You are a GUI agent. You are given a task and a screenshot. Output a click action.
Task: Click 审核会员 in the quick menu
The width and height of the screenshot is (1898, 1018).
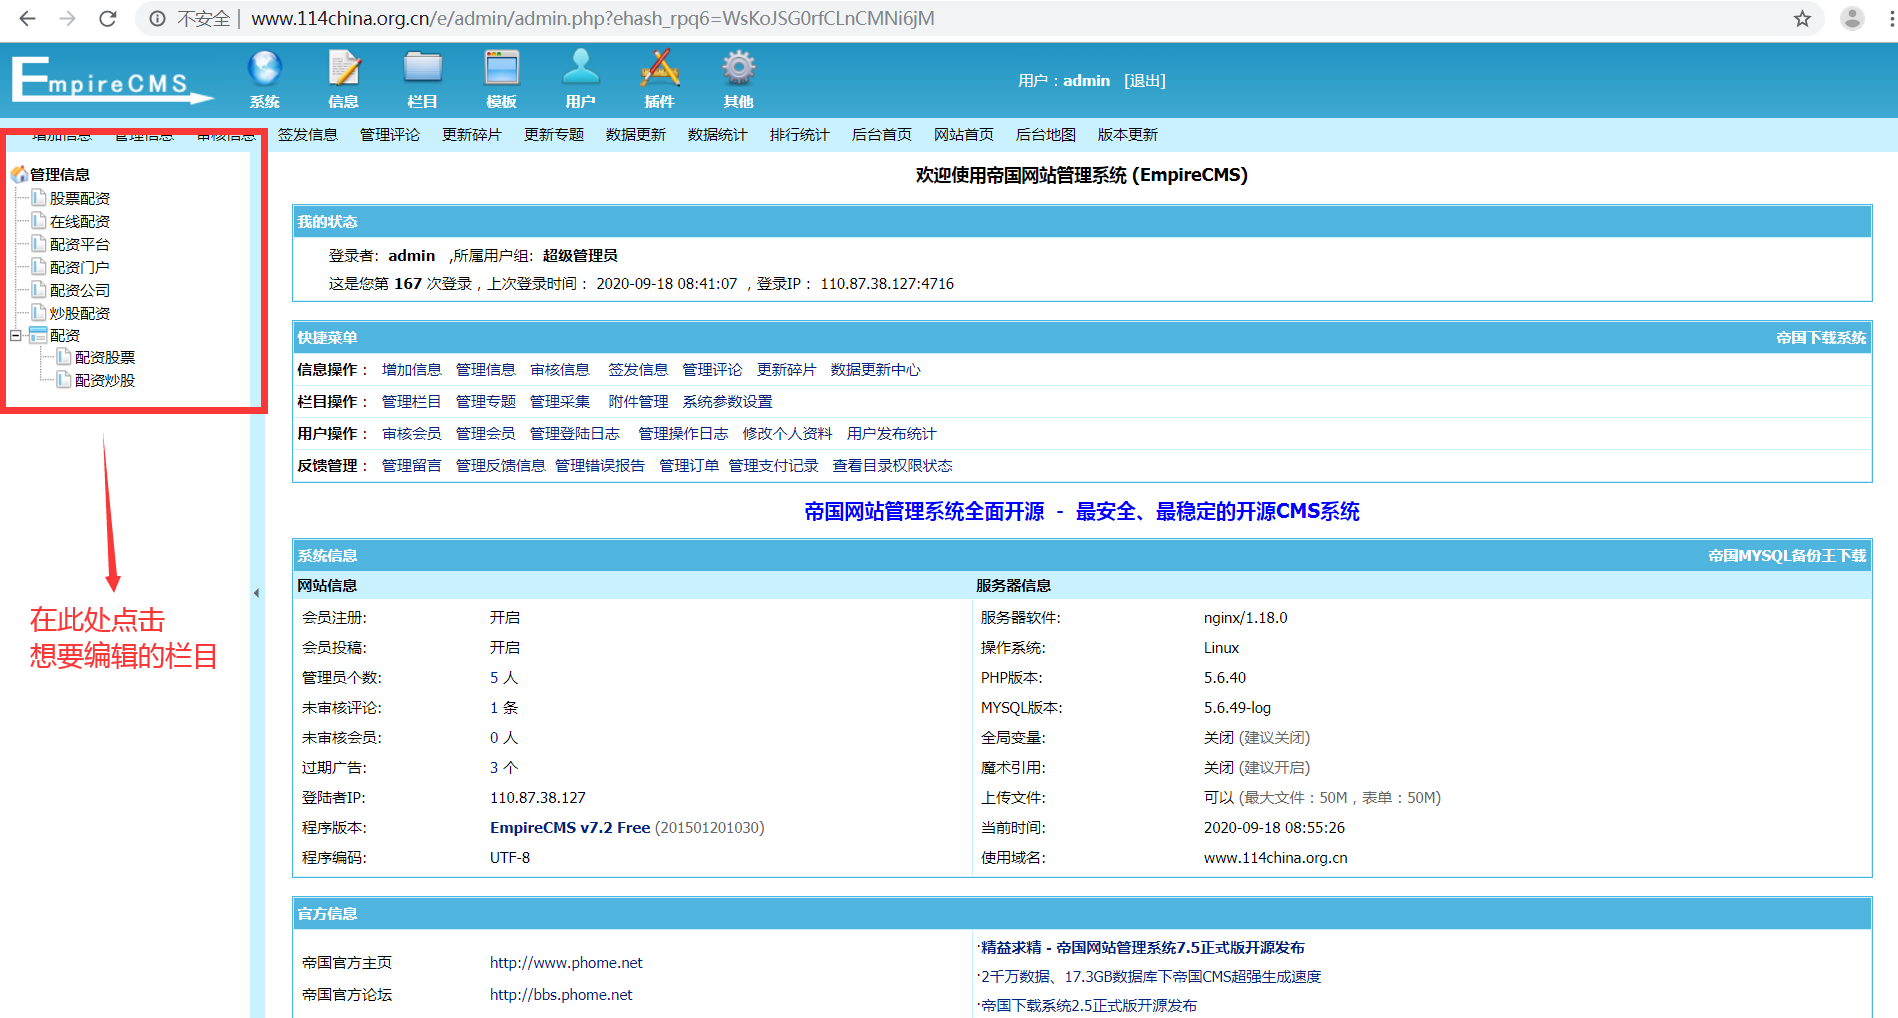(x=412, y=433)
